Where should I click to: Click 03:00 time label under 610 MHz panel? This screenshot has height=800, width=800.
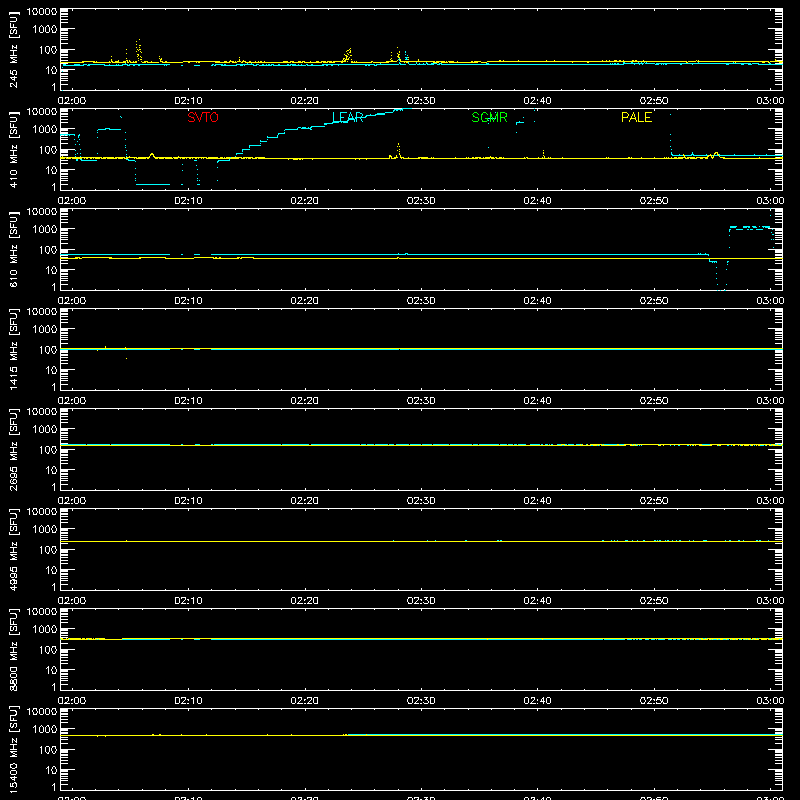(770, 301)
